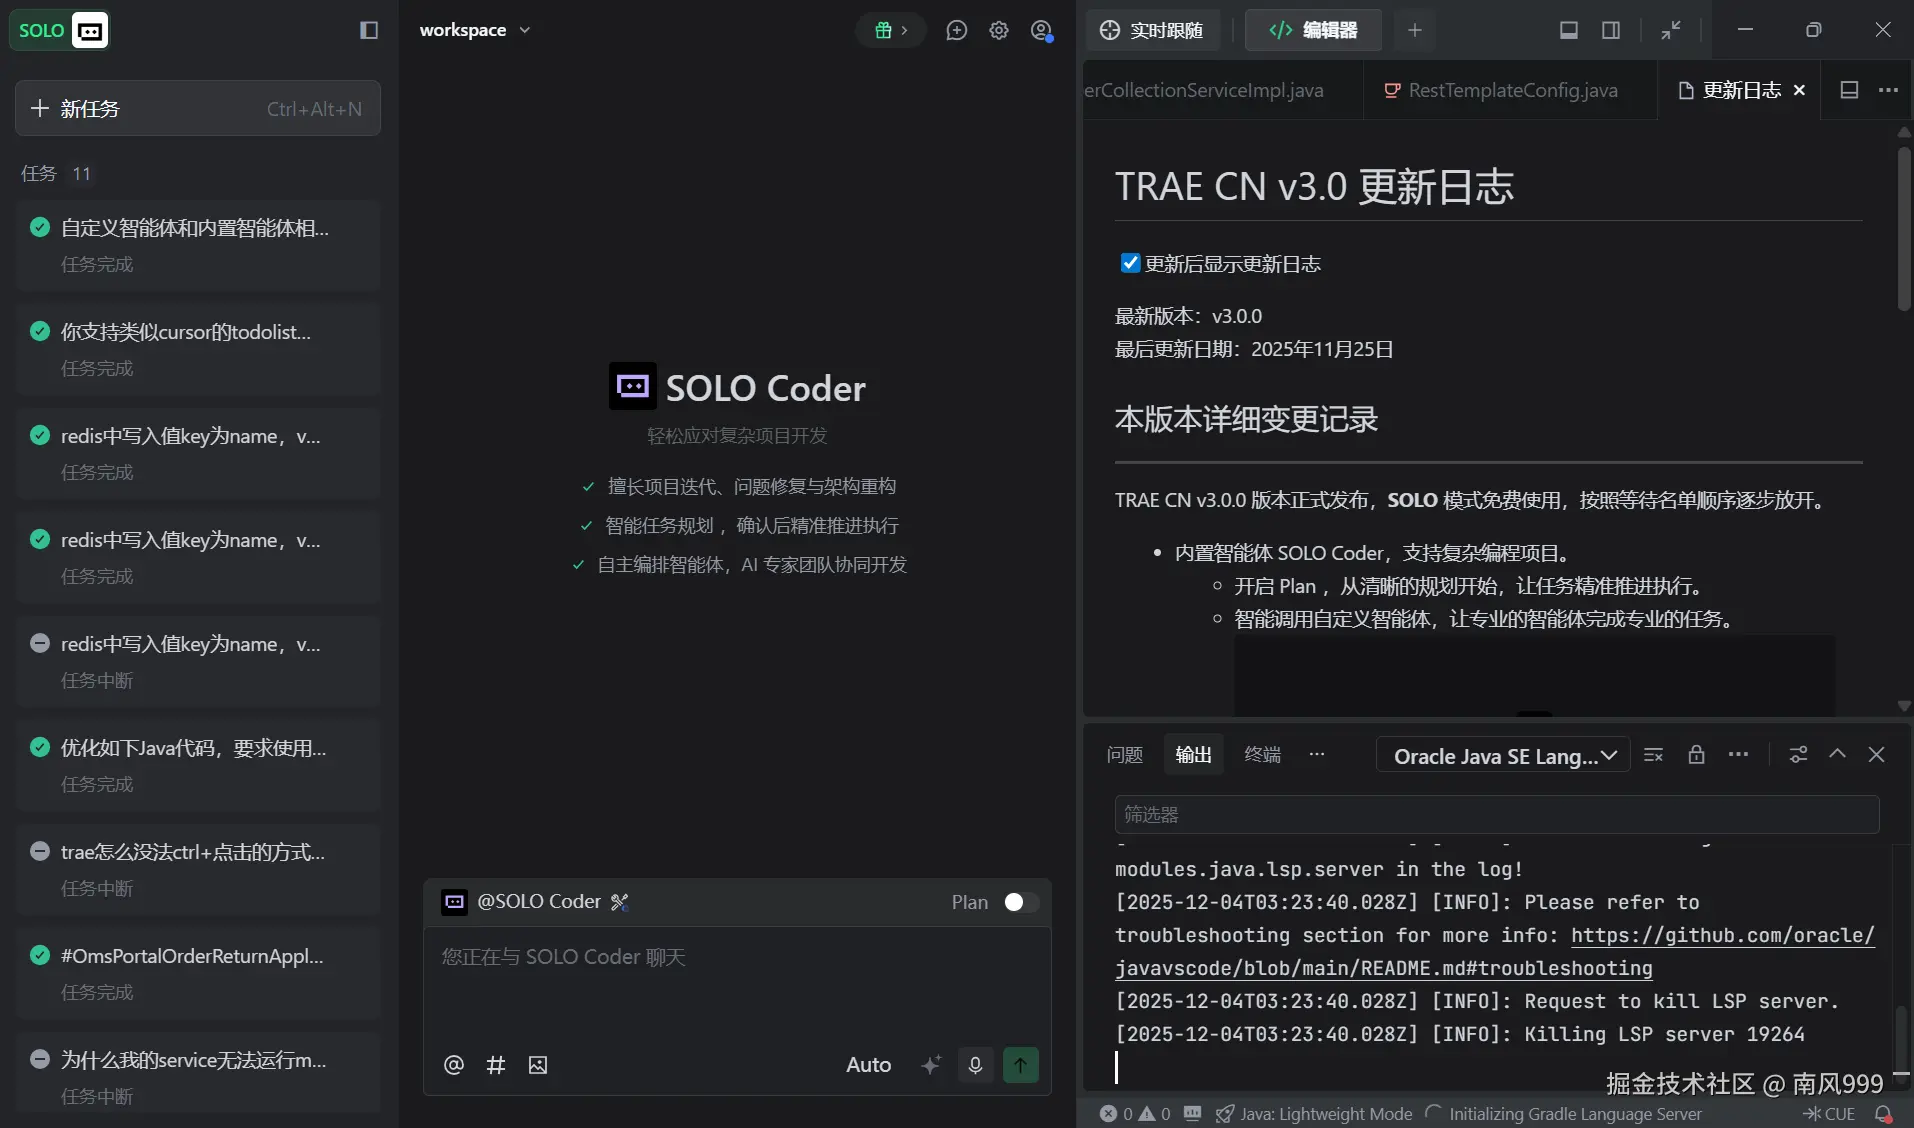Uncheck 更新后显示更新日志 checkbox
This screenshot has width=1914, height=1128.
pos(1130,263)
